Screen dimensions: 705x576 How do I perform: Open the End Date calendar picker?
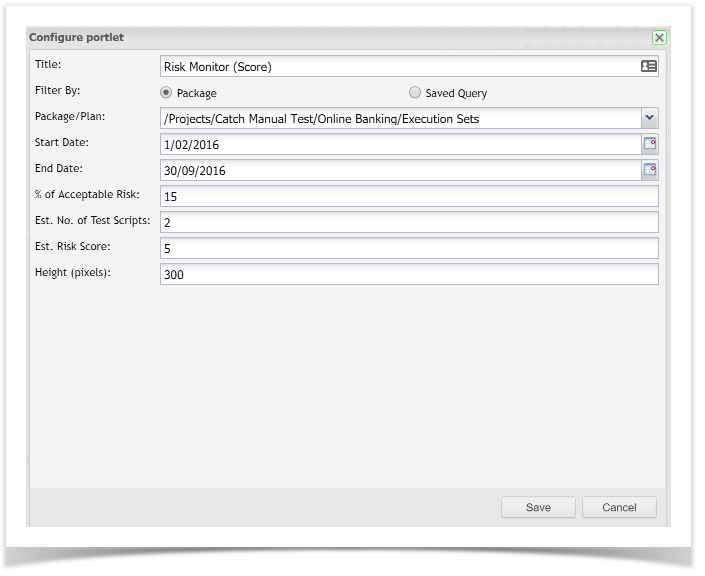[x=650, y=170]
